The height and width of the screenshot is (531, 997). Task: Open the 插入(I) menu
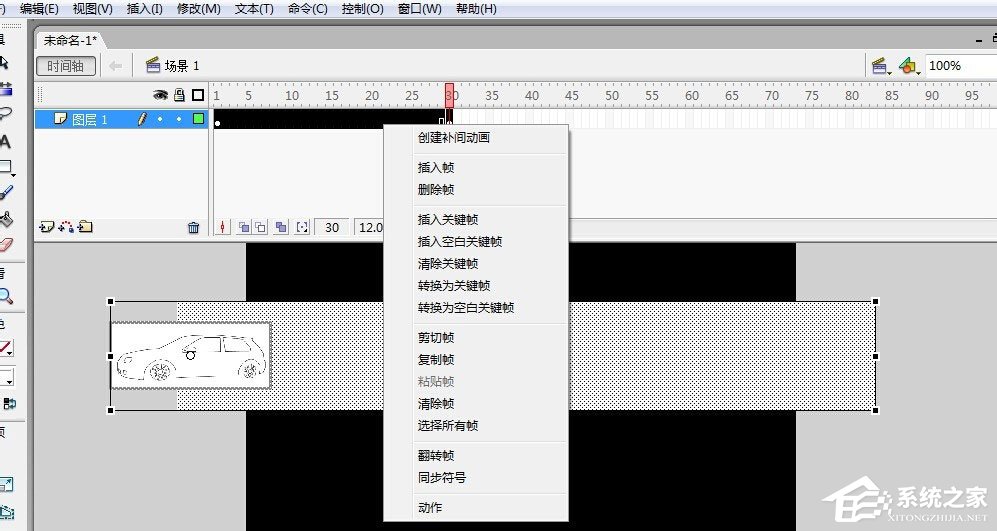coord(144,9)
